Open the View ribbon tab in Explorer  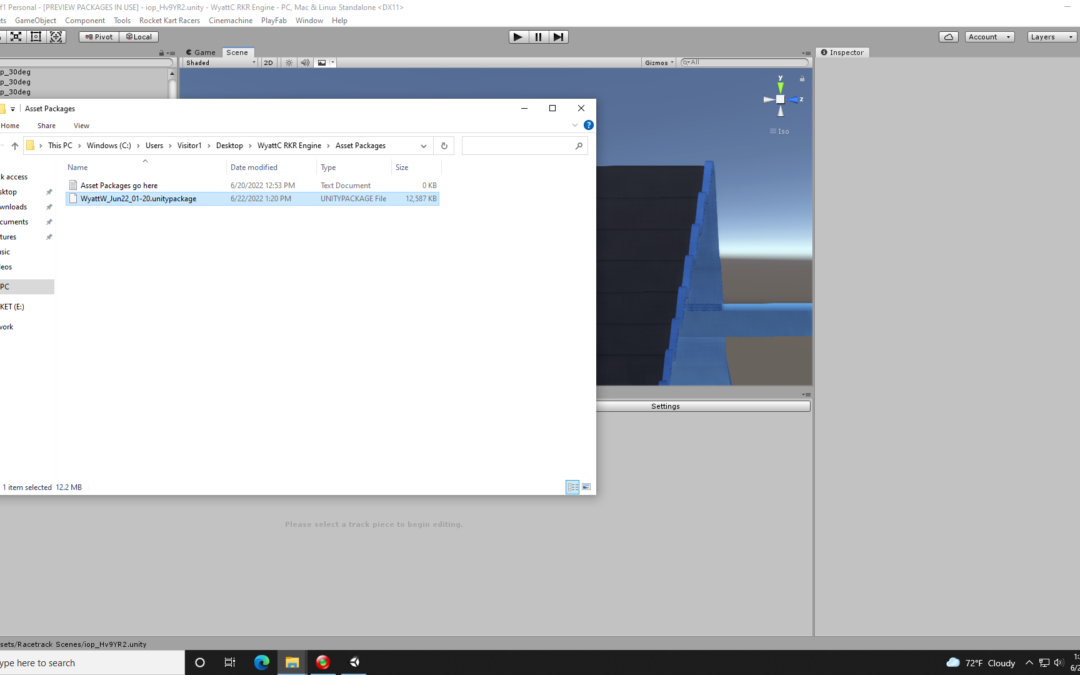[x=81, y=125]
